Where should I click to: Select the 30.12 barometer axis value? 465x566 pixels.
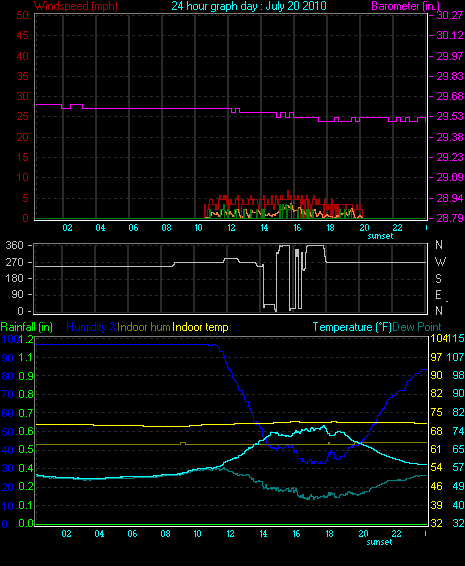(x=450, y=35)
